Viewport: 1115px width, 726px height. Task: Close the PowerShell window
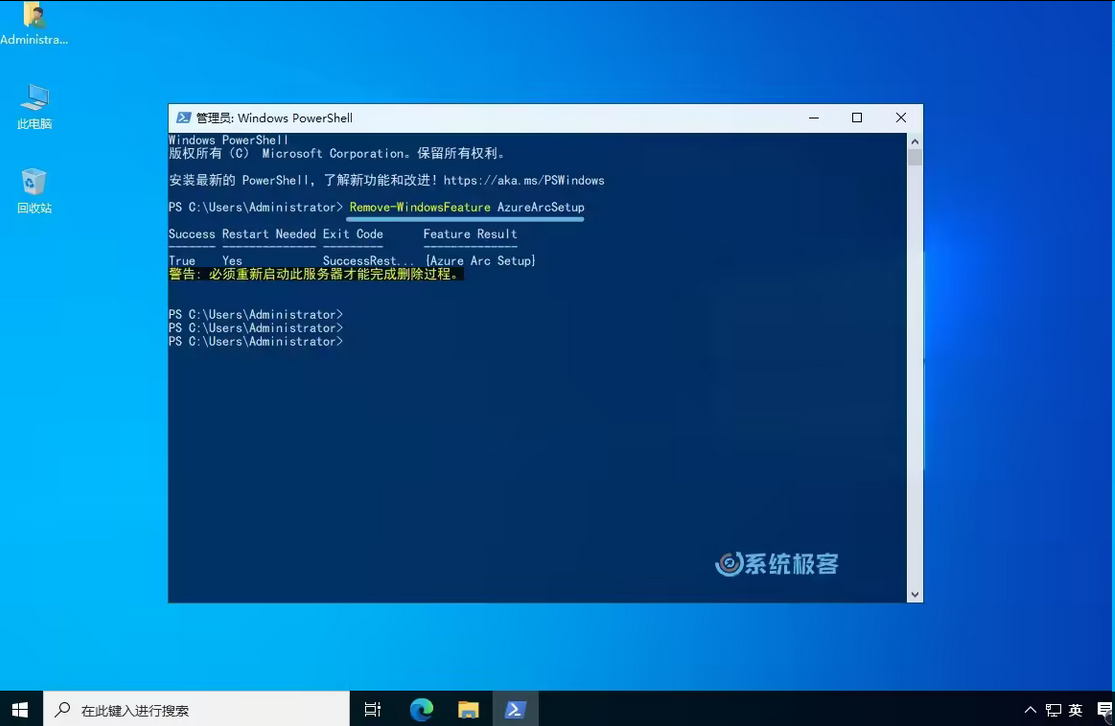[901, 118]
